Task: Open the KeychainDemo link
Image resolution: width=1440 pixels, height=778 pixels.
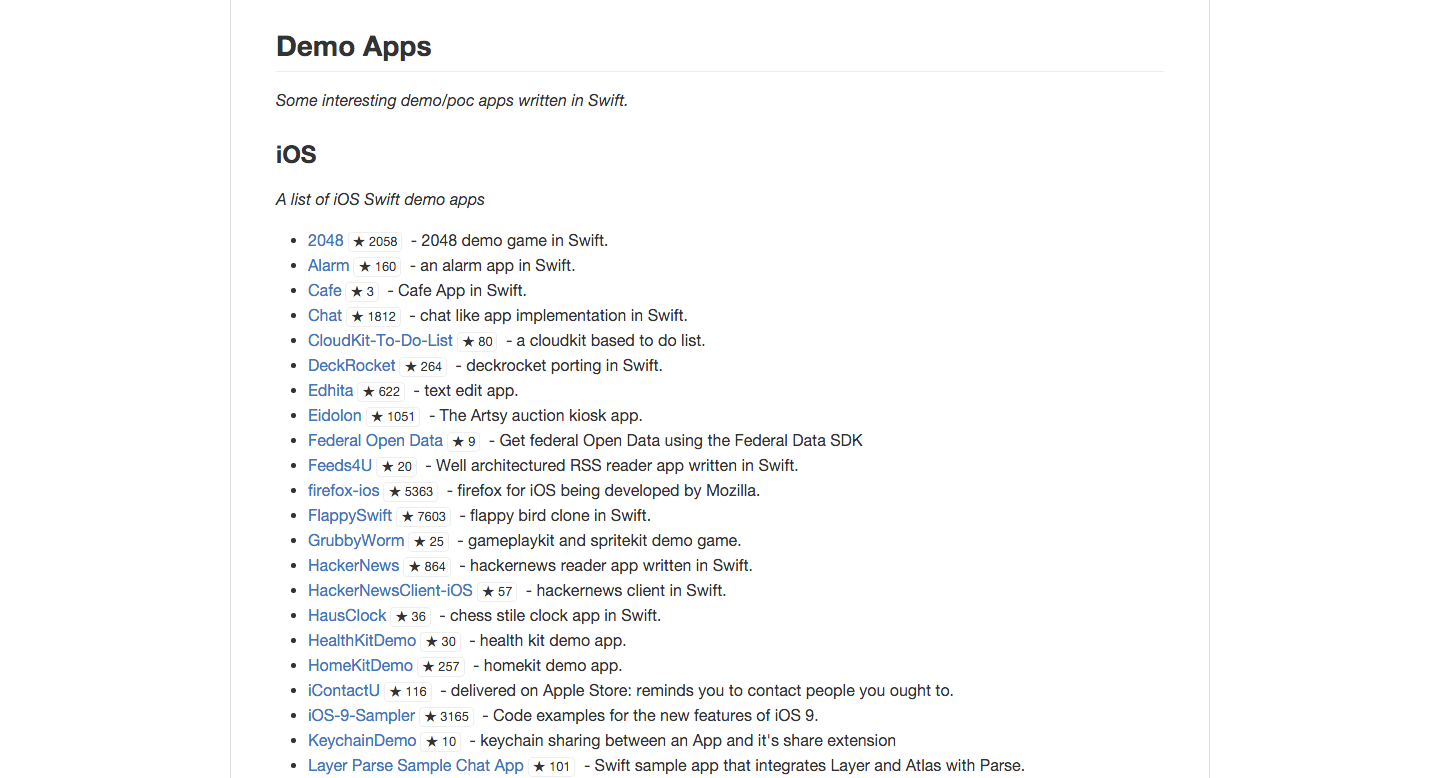Action: 362,740
